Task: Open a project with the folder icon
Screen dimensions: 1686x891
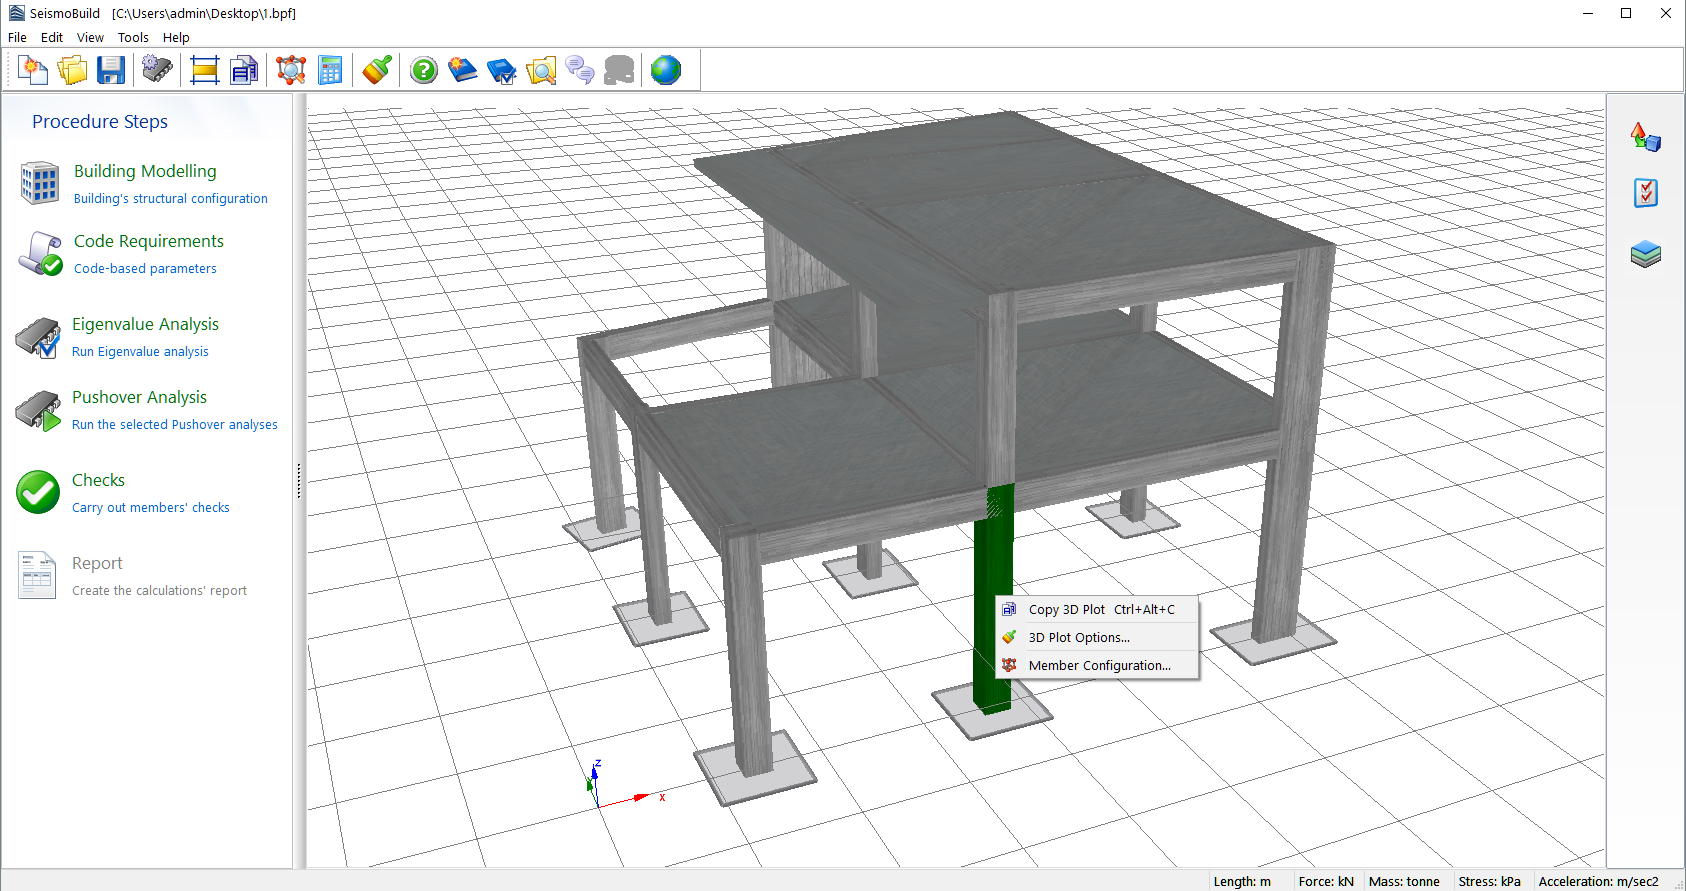Action: [x=72, y=70]
